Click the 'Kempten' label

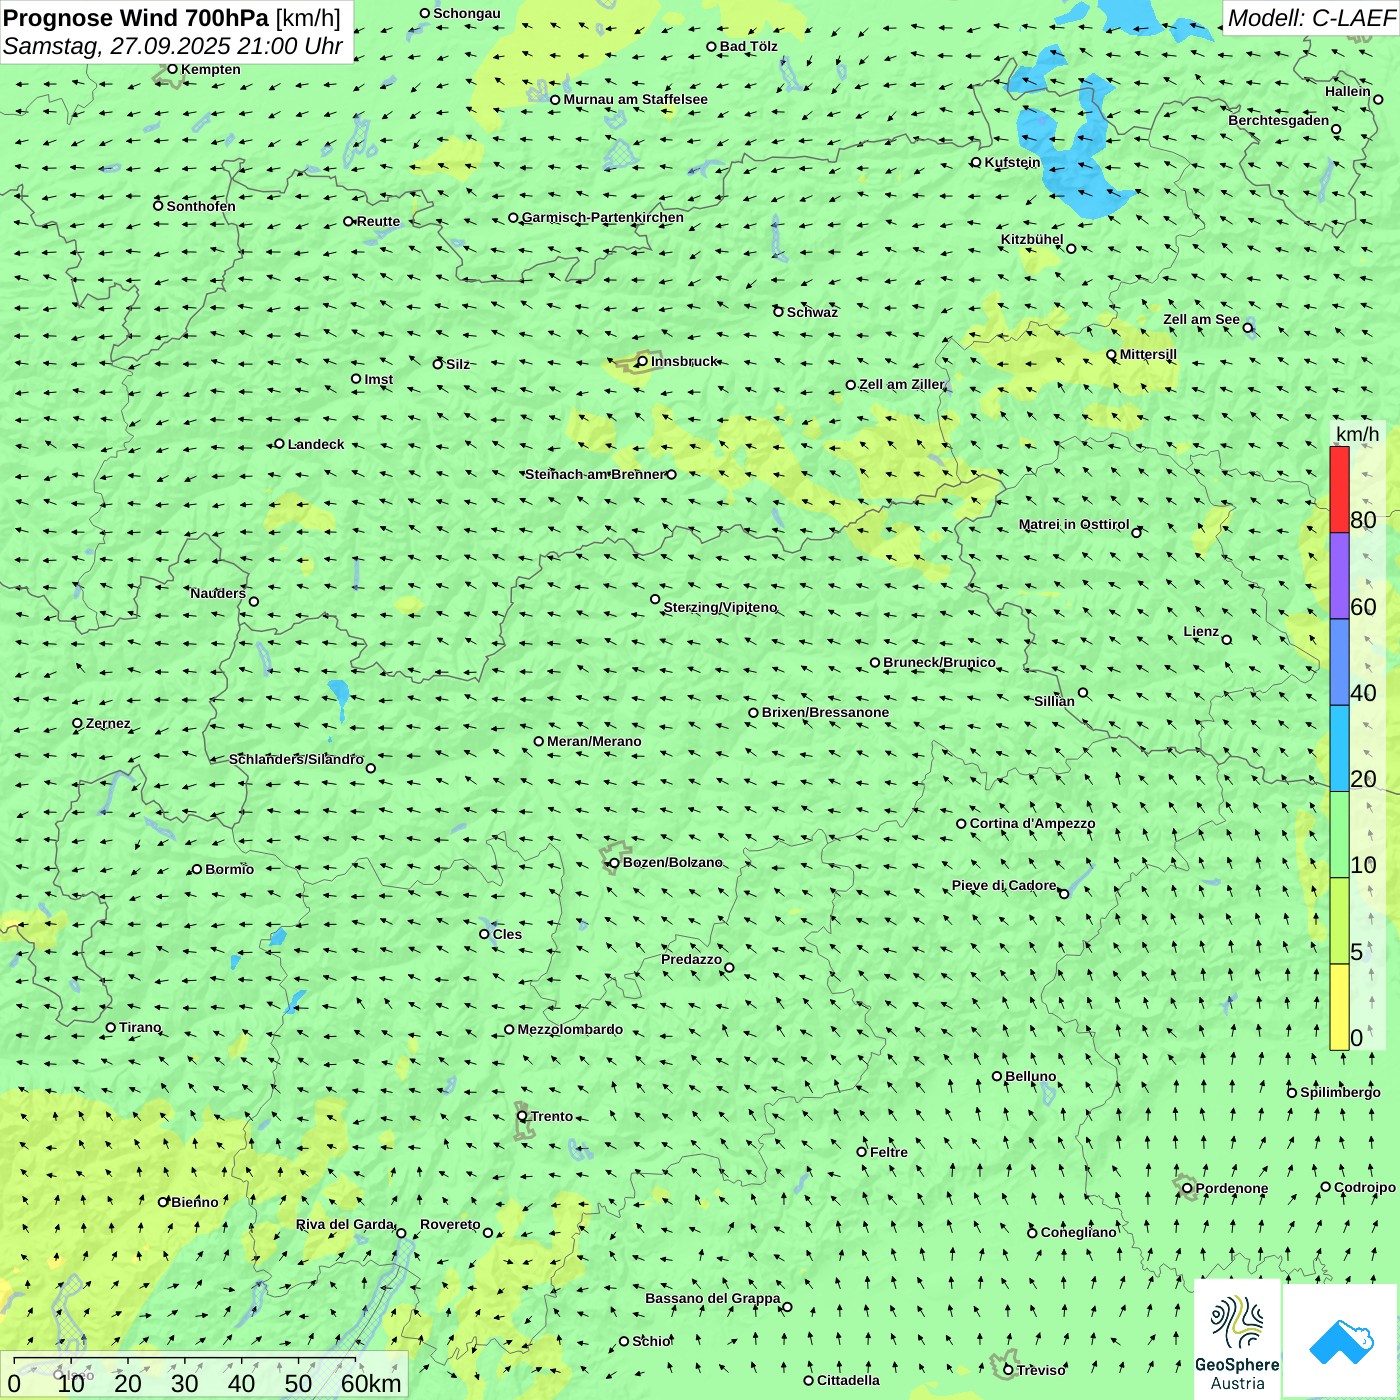(x=211, y=69)
